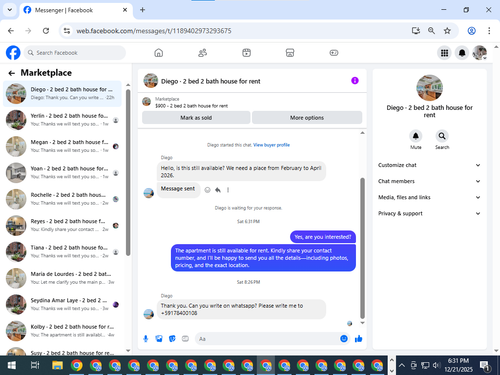This screenshot has height=375, width=500.
Task: Expand Chat members section
Action: 429,181
